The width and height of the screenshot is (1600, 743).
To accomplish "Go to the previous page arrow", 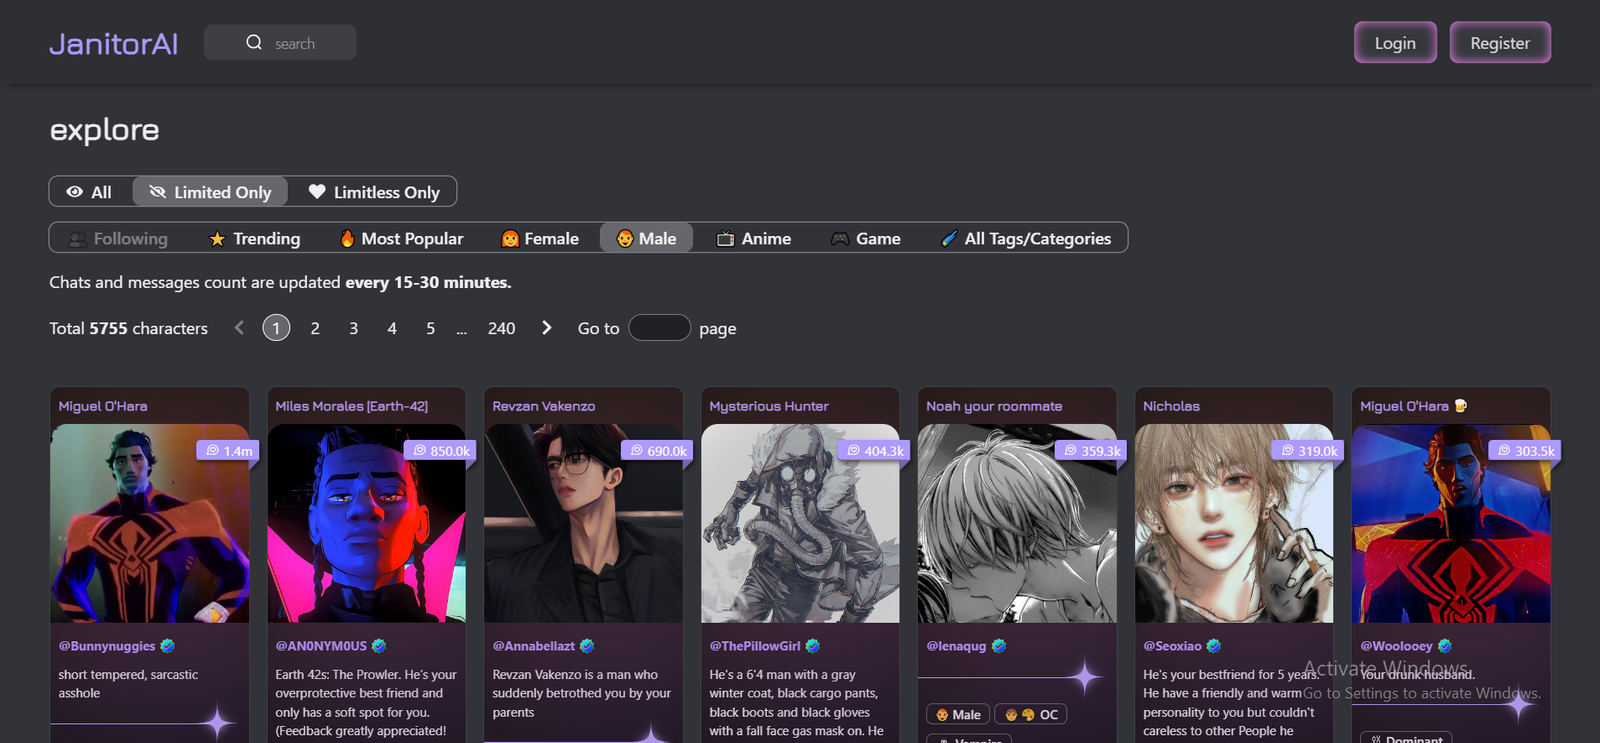I will point(239,328).
